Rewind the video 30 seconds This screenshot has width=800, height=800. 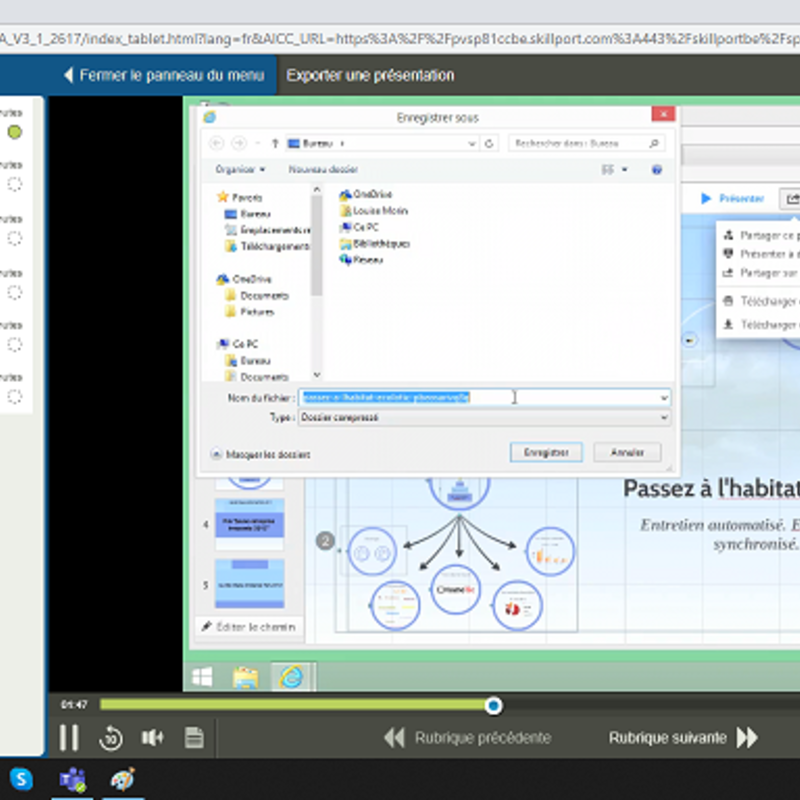tap(110, 739)
